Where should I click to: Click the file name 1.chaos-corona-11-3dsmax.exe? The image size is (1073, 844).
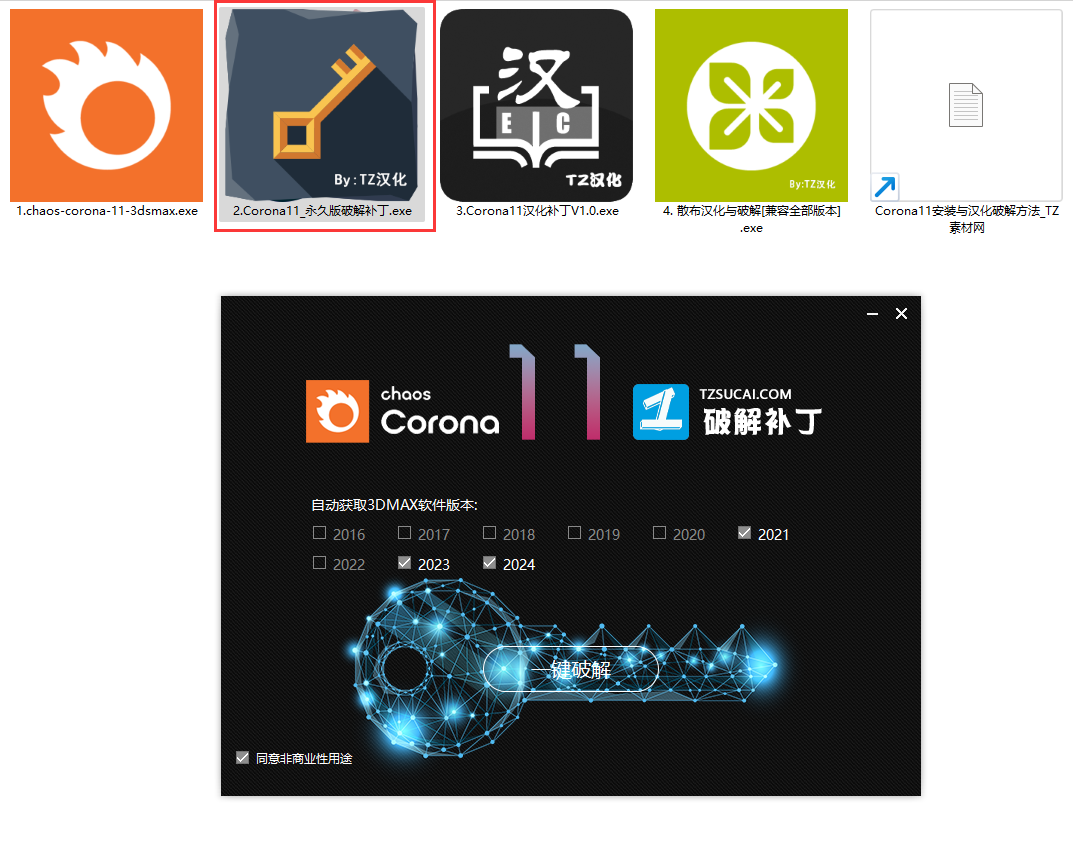point(107,211)
